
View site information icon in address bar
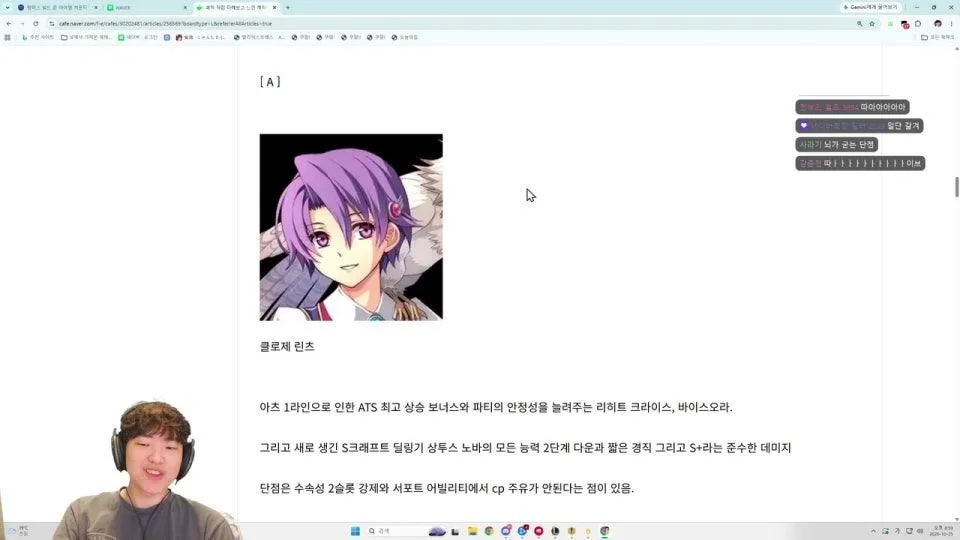click(52, 23)
